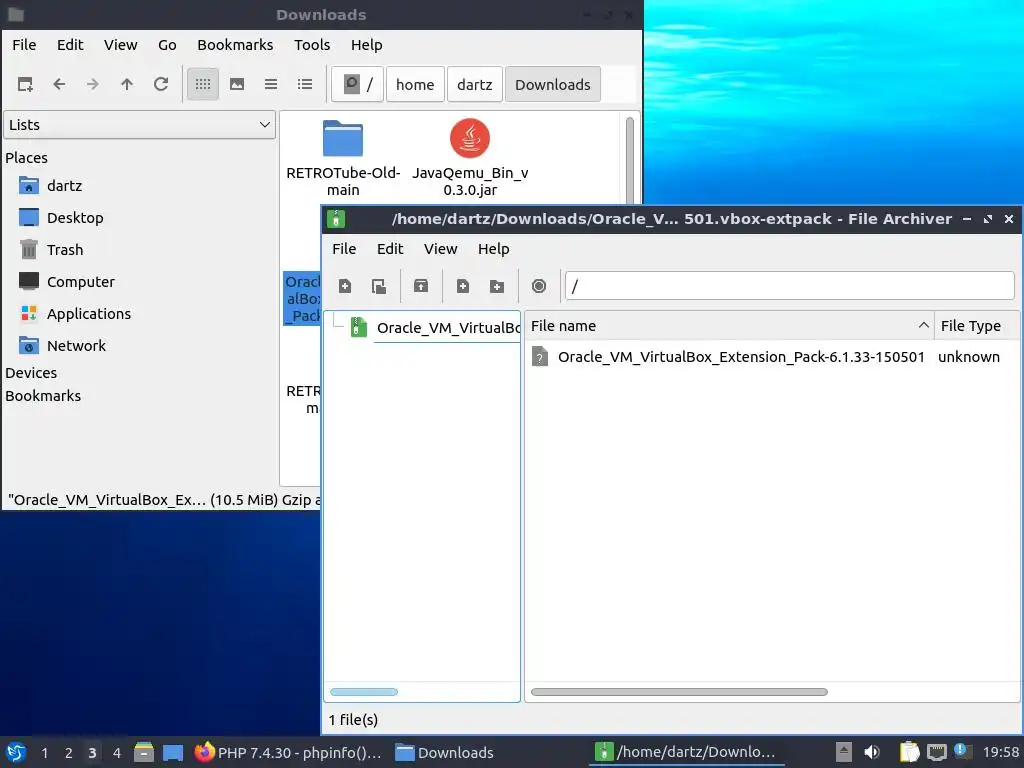Switch file manager to icon view mode
The width and height of the screenshot is (1024, 768).
203,84
